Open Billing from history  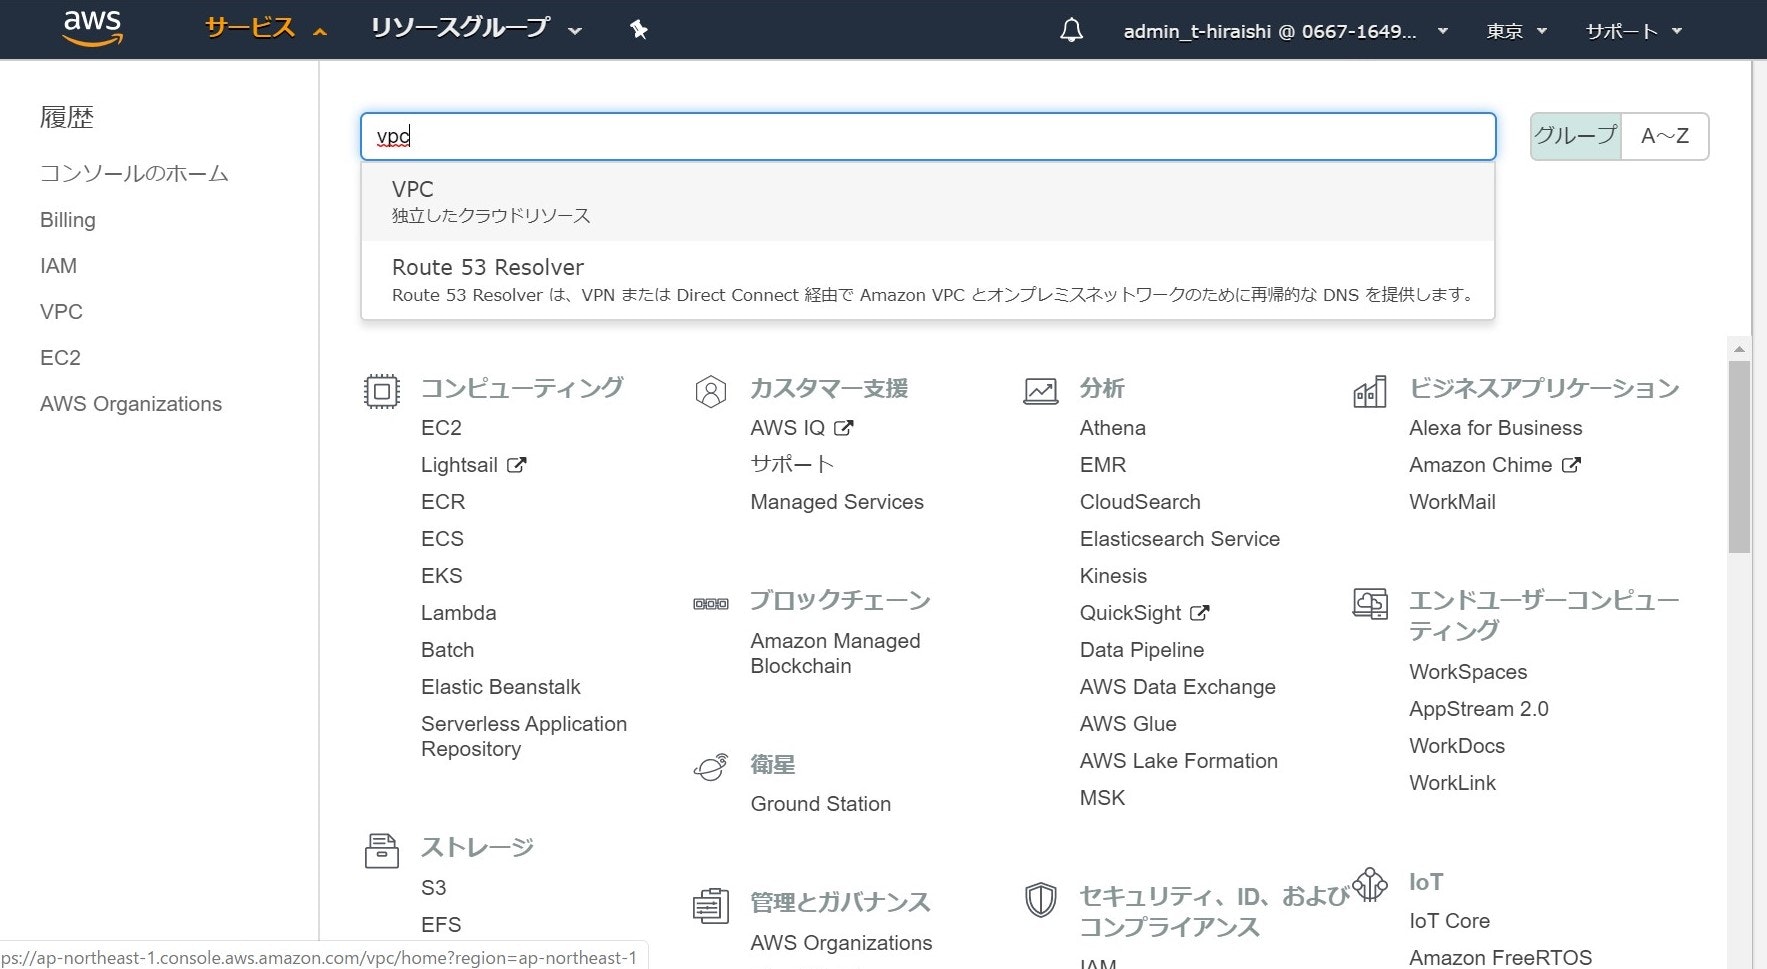[68, 220]
